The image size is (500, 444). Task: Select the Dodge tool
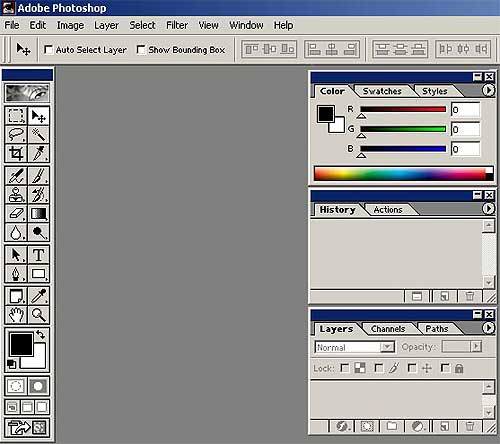tap(38, 232)
